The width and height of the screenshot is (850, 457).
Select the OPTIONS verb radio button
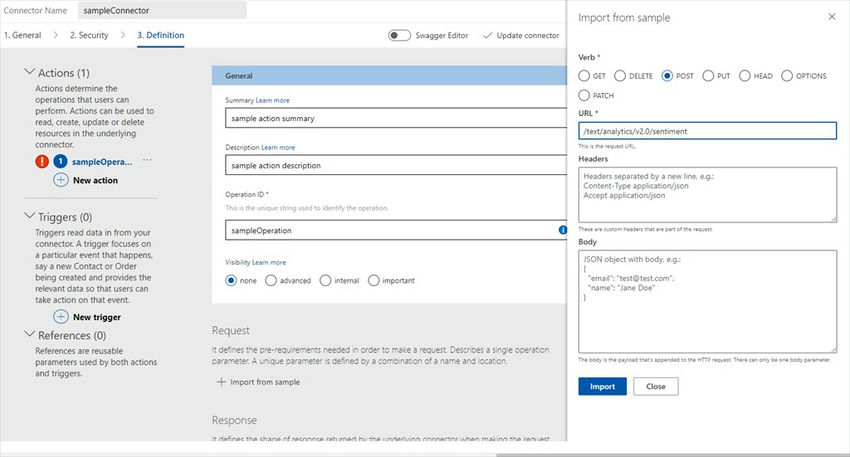pyautogui.click(x=787, y=76)
